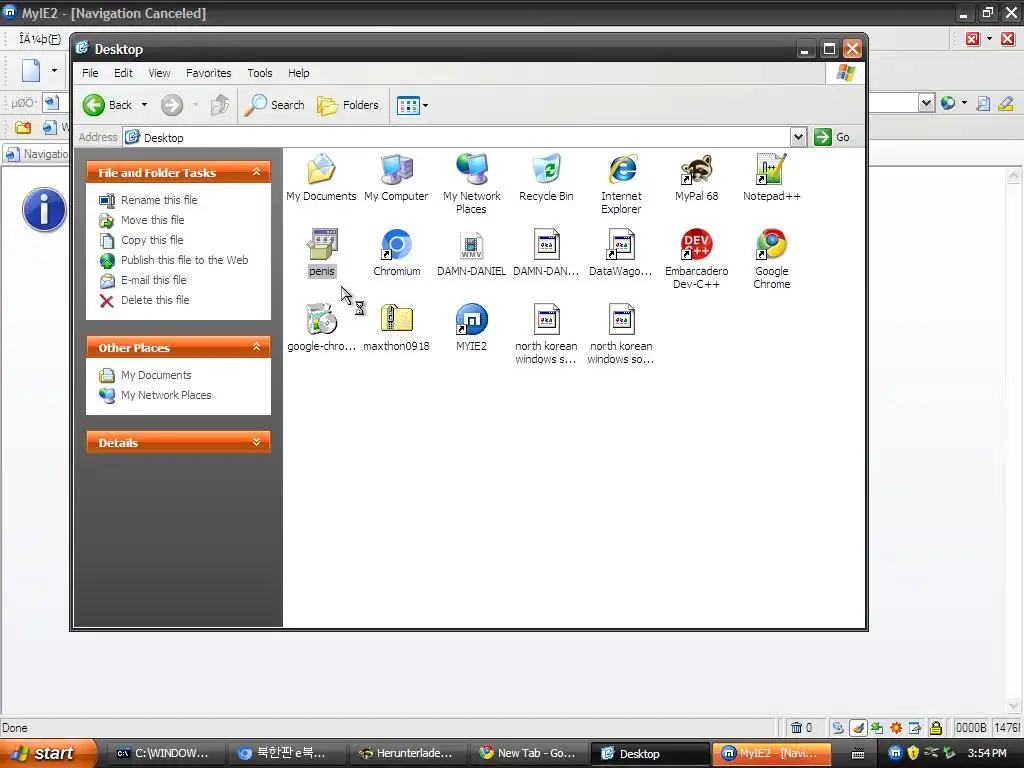
Task: Go to My Network Places in Other Places
Action: point(166,395)
